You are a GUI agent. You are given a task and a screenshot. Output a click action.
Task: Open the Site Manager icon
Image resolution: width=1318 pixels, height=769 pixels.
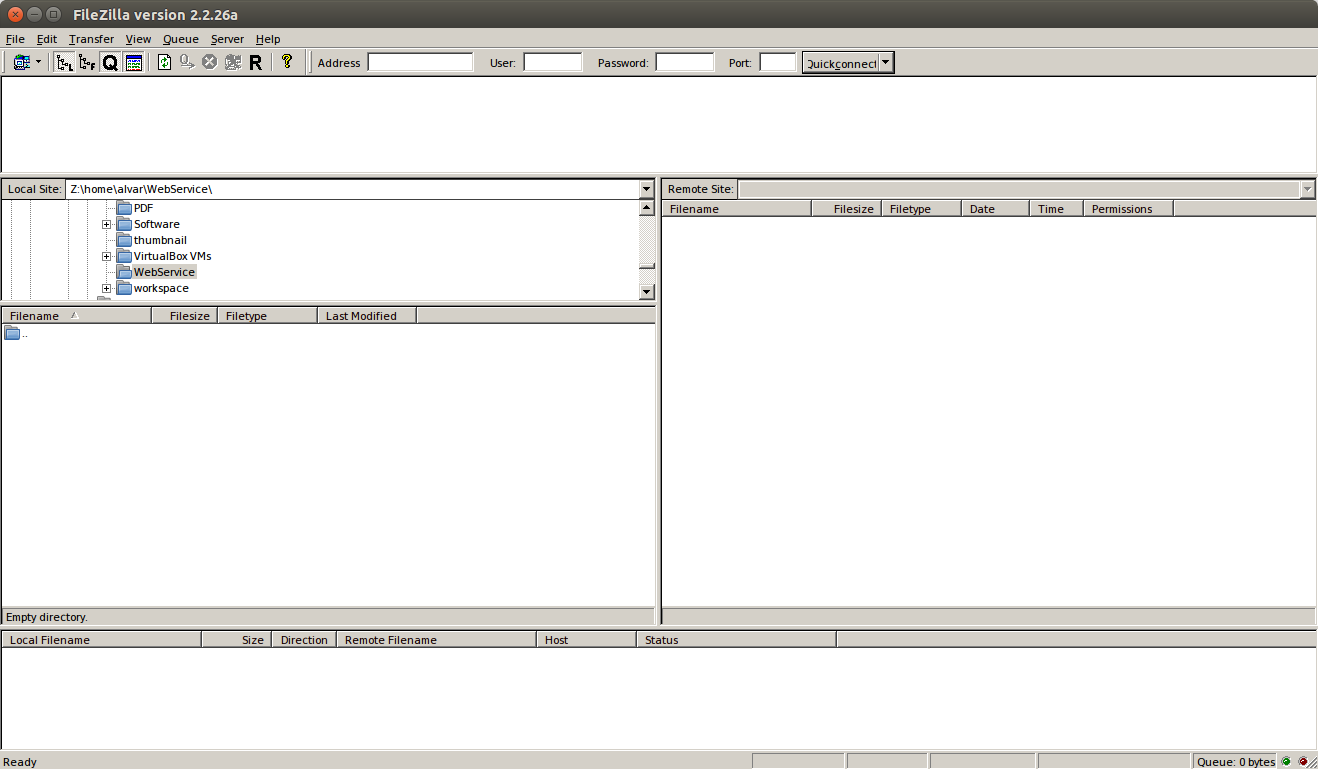[21, 63]
